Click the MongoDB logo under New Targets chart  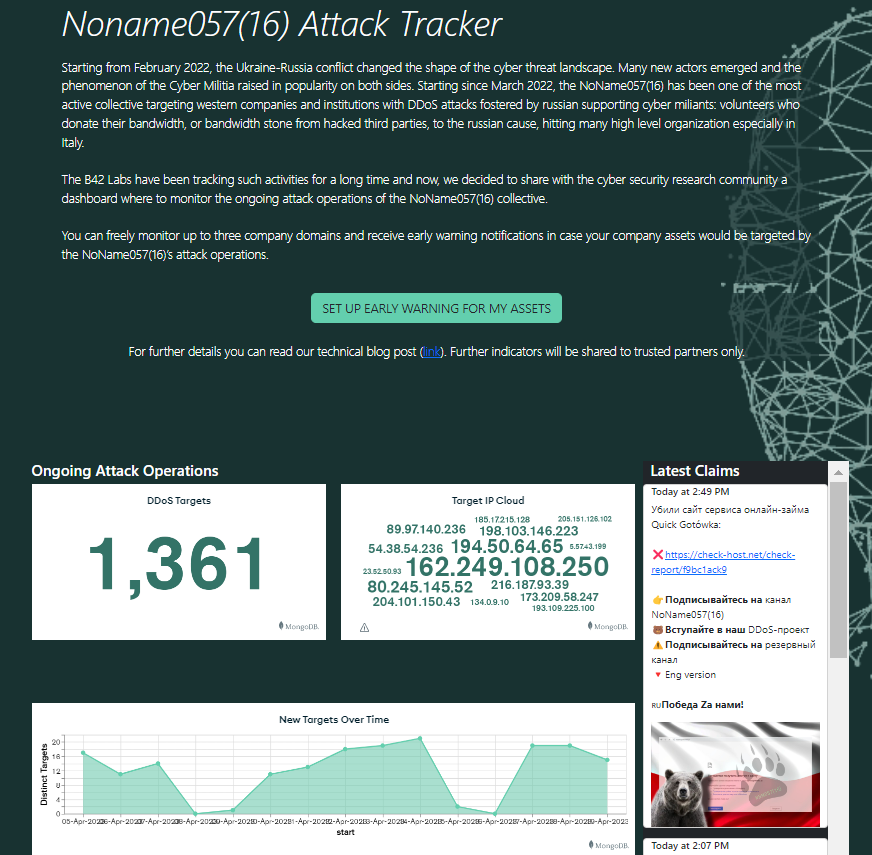607,845
